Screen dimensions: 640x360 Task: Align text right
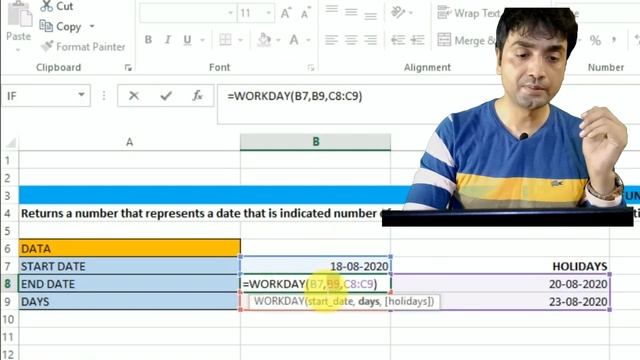tap(371, 40)
